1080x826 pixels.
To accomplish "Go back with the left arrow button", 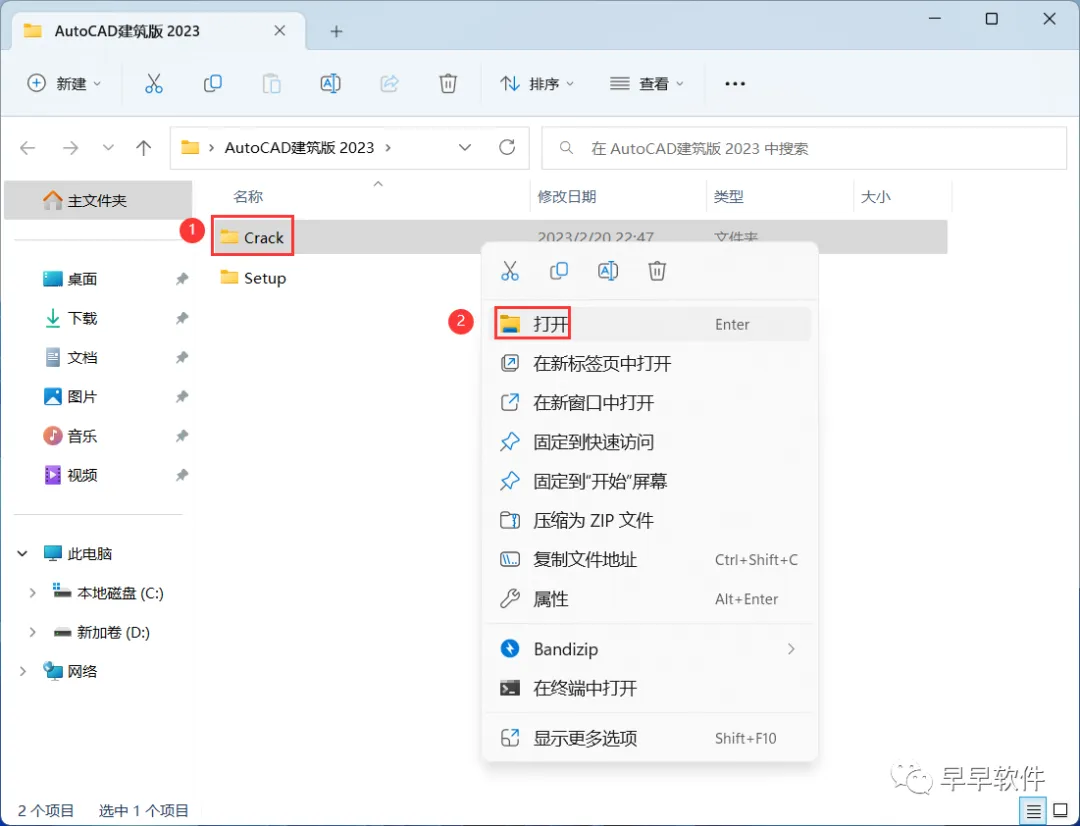I will pos(28,147).
